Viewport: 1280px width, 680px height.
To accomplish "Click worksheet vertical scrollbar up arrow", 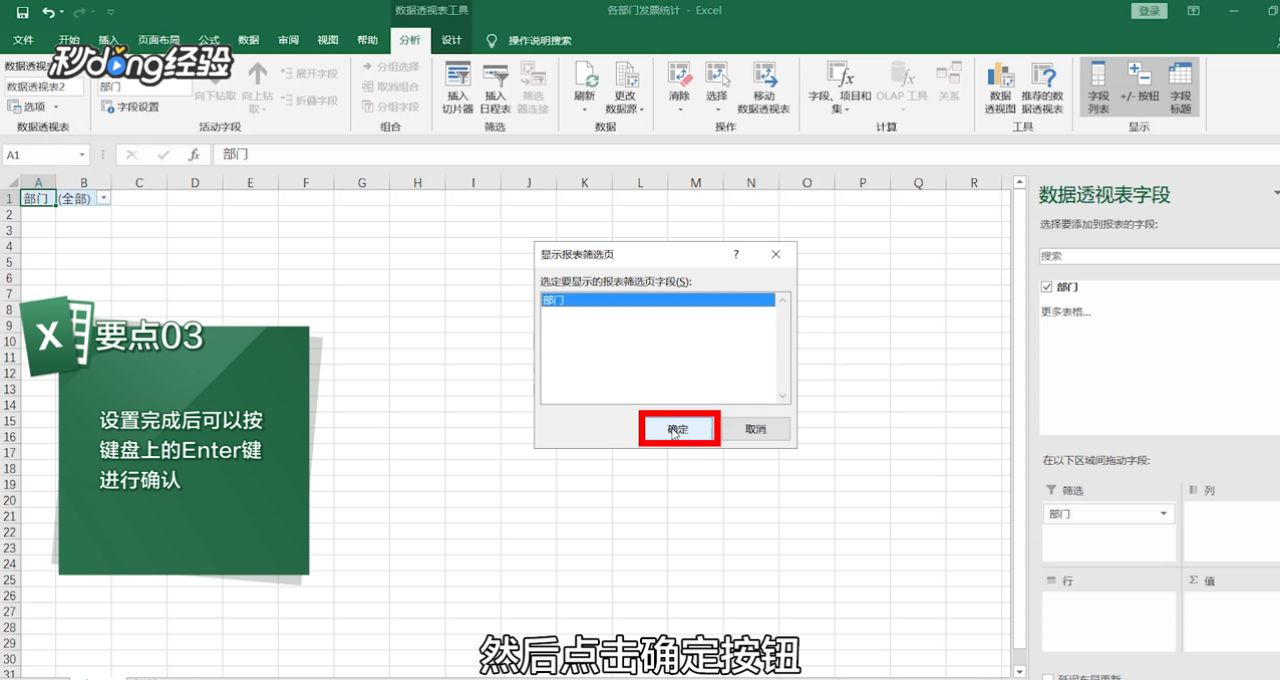I will point(1019,183).
